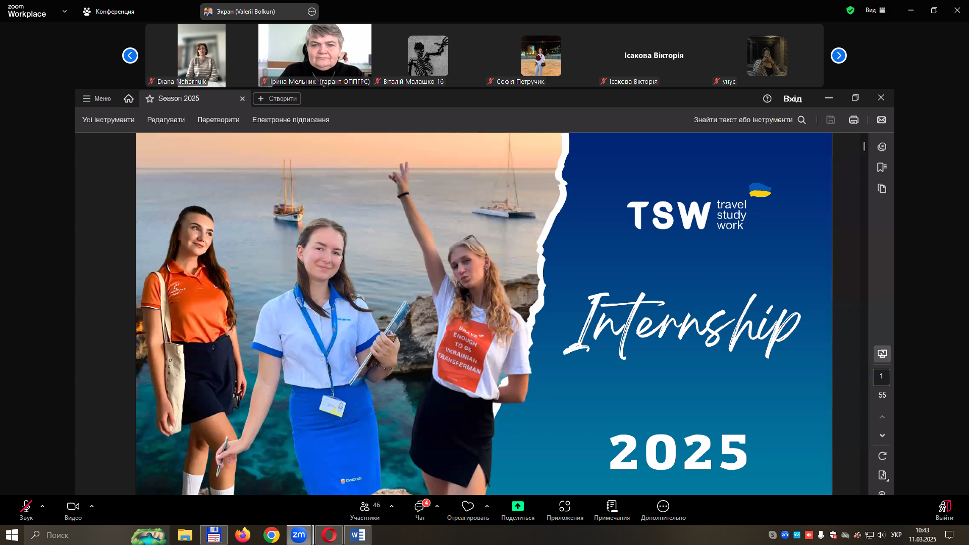Click the current page number field

point(882,376)
